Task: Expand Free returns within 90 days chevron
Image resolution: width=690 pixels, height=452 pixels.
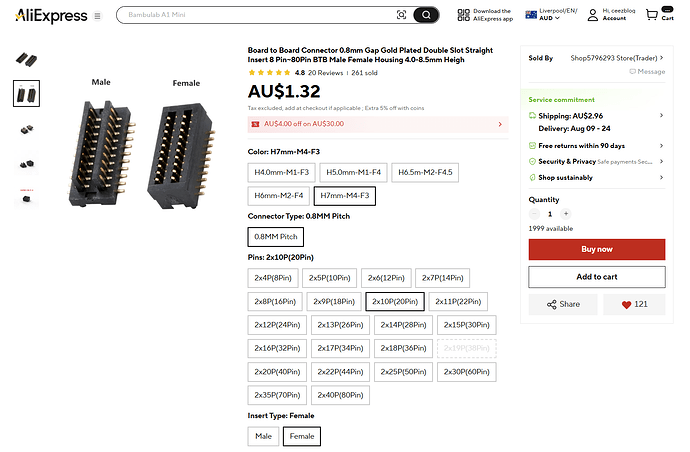Action: coord(661,146)
